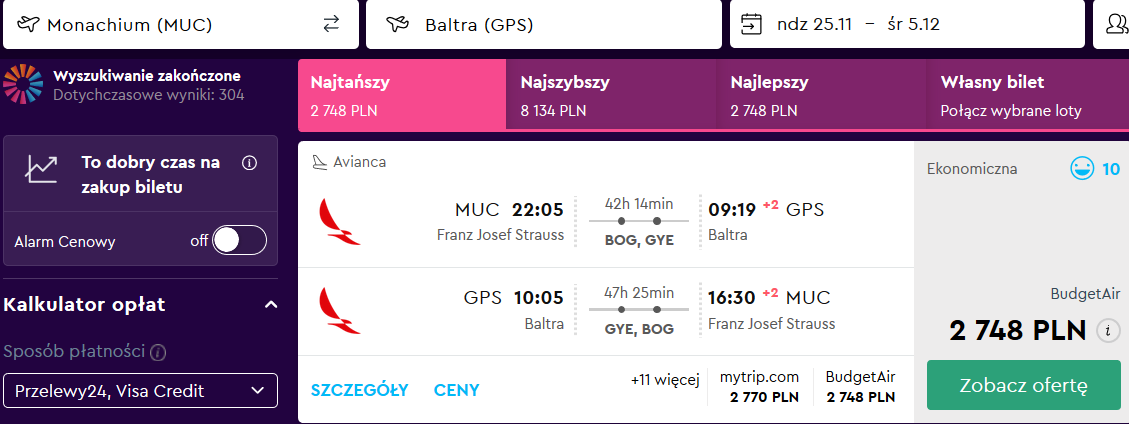Screen dimensions: 1129x424
Task: Open payment method dropdown Przelewy24, Visa Credit
Action: [140, 391]
